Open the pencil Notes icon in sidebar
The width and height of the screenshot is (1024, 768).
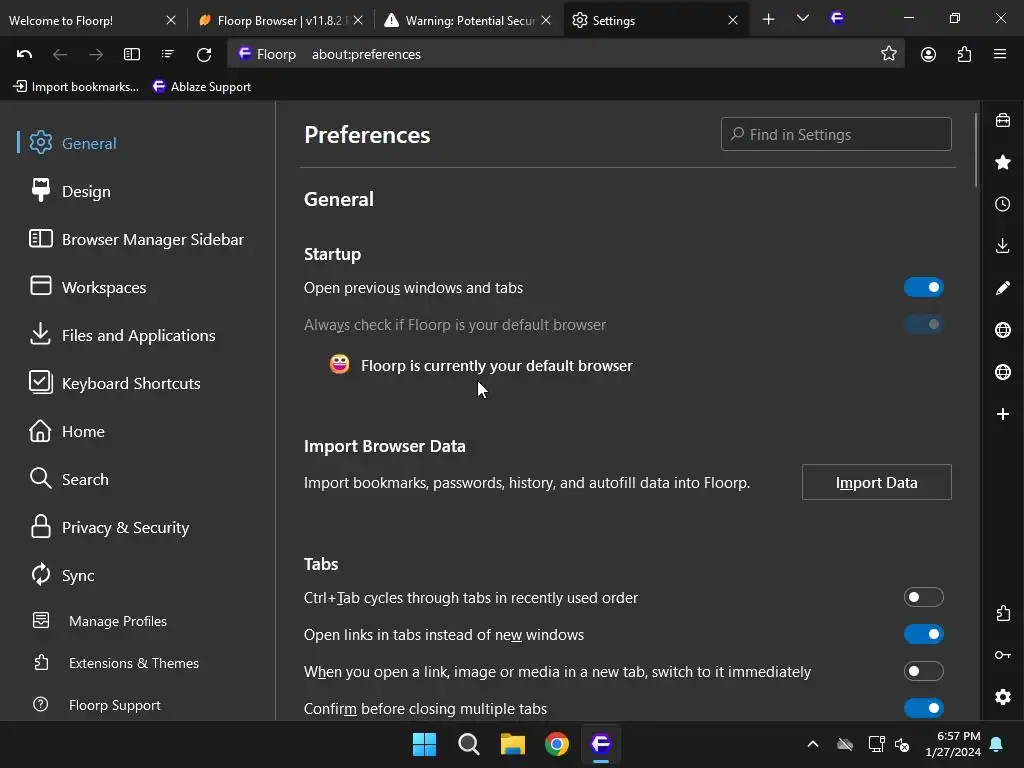(x=1003, y=288)
